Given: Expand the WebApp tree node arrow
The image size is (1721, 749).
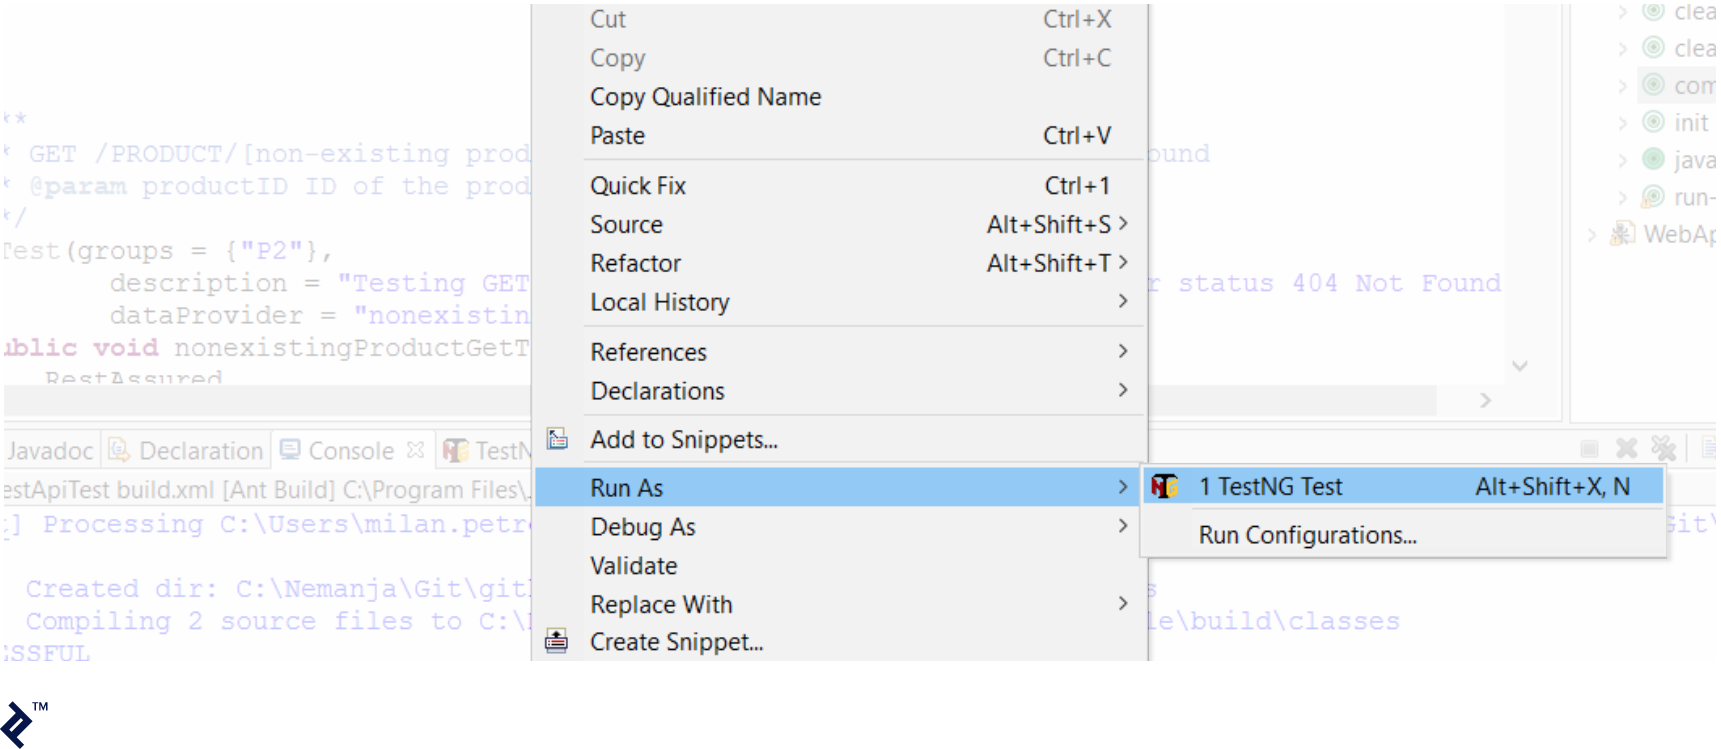Looking at the screenshot, I should click(x=1592, y=235).
